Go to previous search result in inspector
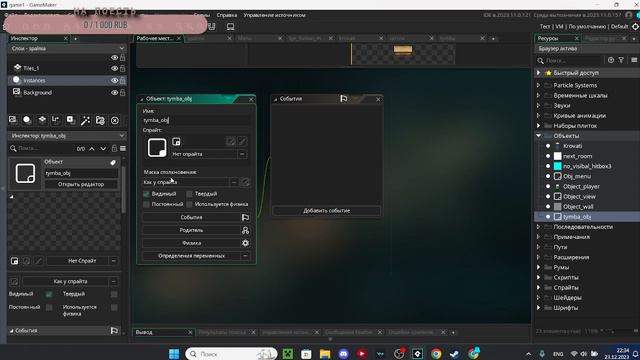Image resolution: width=640 pixels, height=360 pixels. click(x=92, y=149)
